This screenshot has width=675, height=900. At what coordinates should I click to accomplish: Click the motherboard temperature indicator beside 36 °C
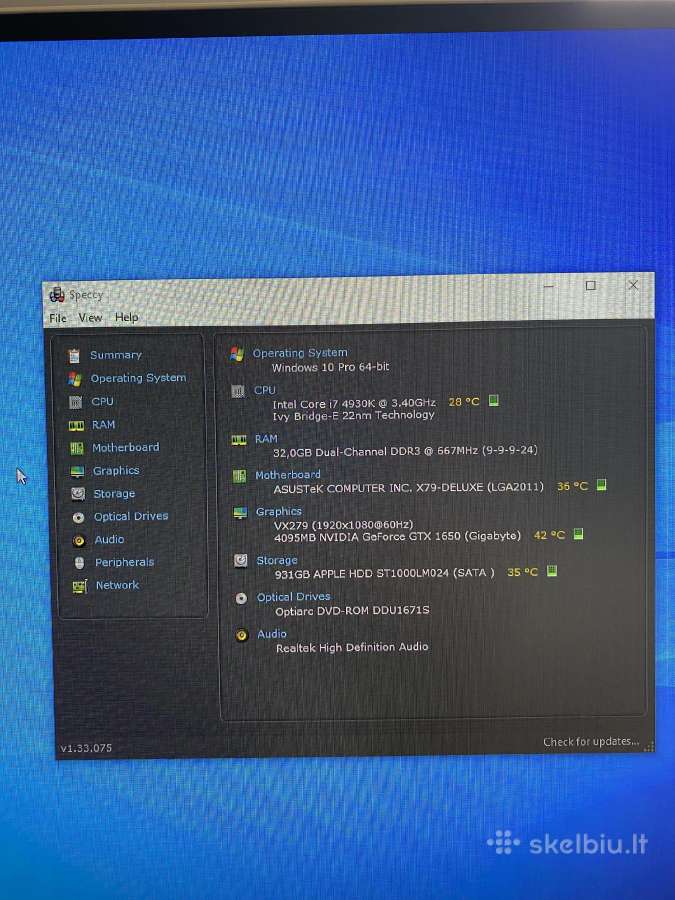pos(601,485)
